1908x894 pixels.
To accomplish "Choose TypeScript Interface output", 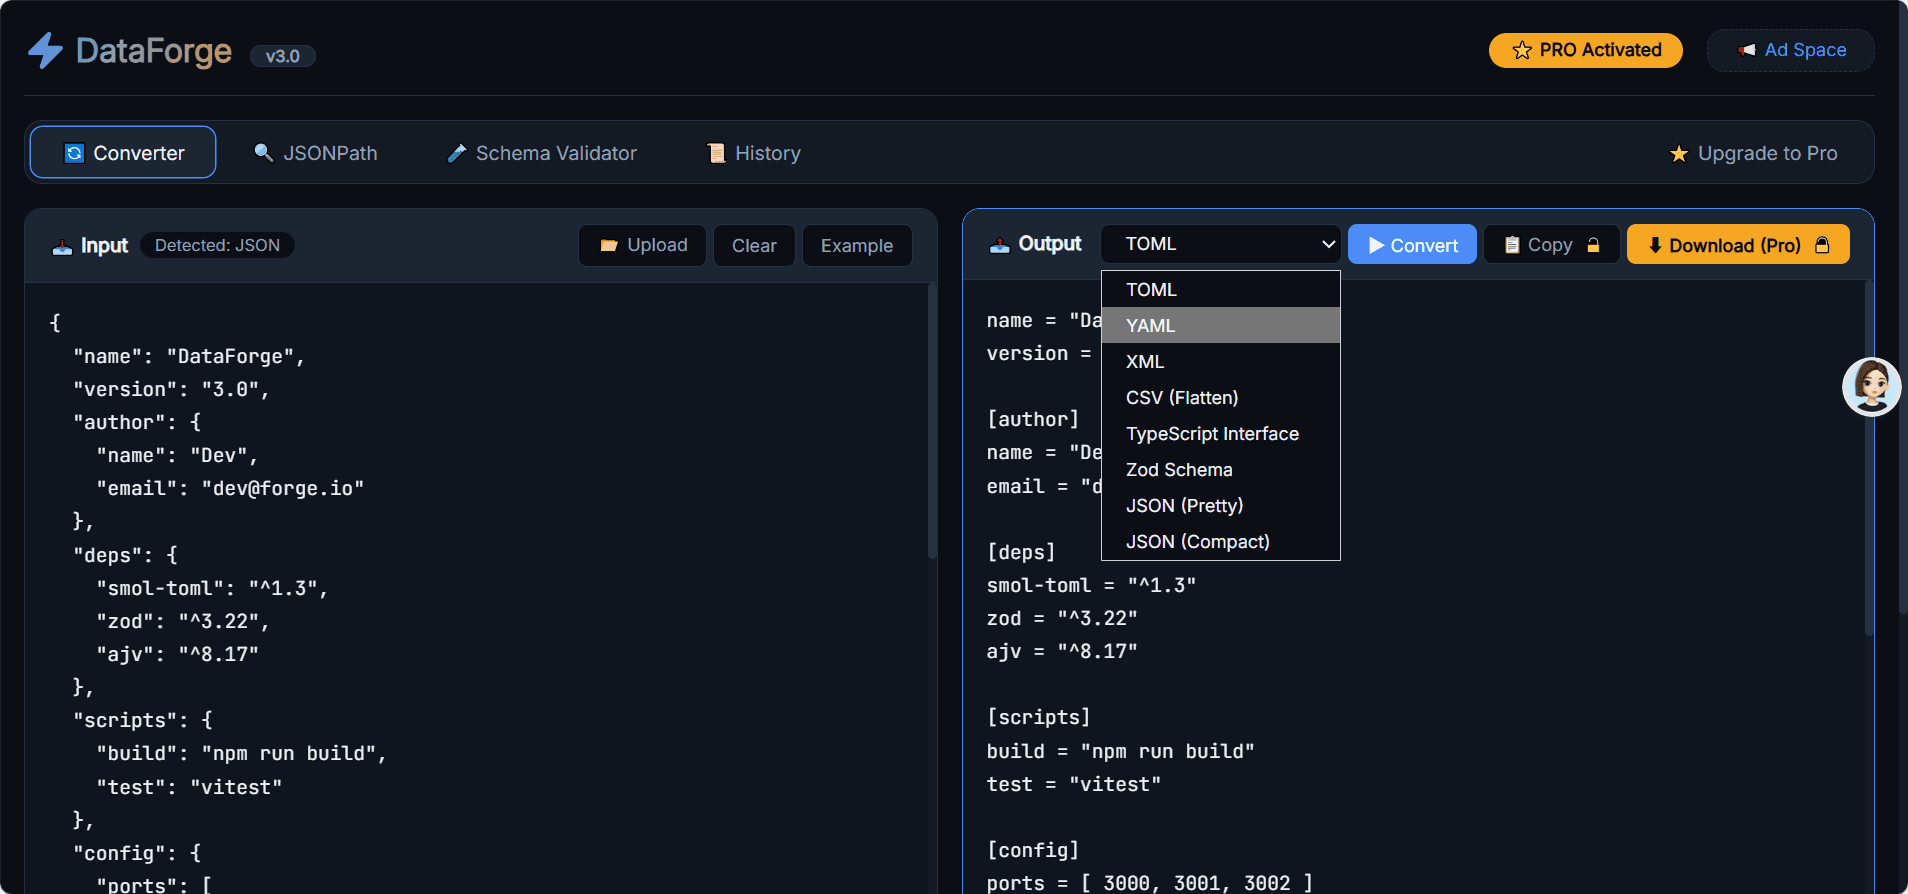I will pyautogui.click(x=1220, y=433).
